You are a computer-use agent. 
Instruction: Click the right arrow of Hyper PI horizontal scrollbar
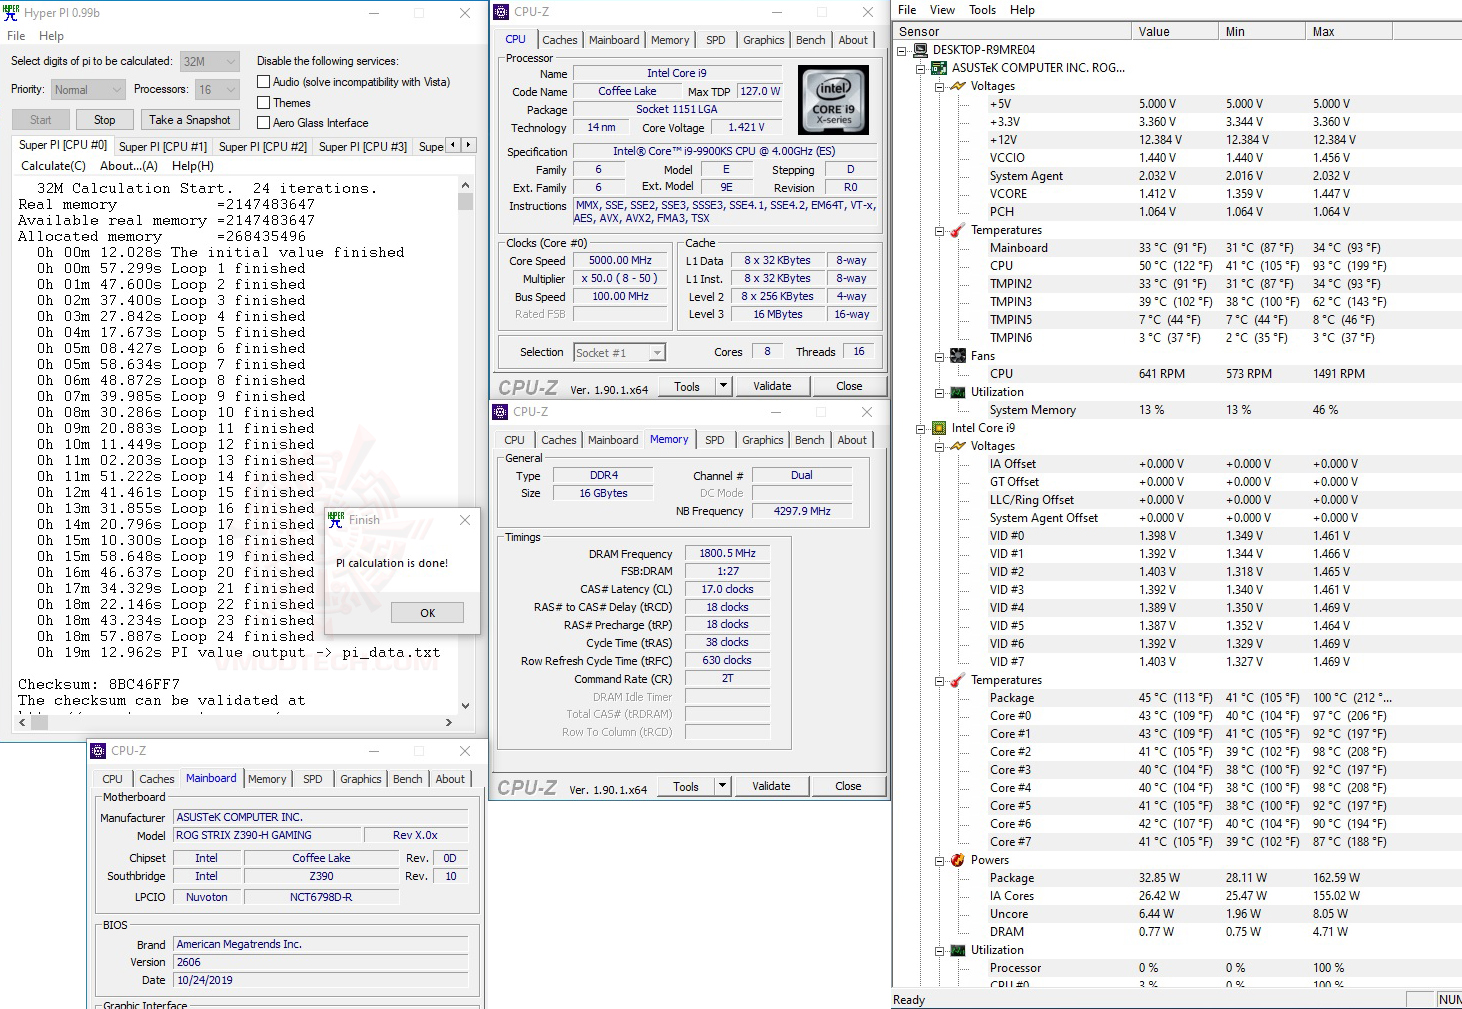[x=449, y=722]
